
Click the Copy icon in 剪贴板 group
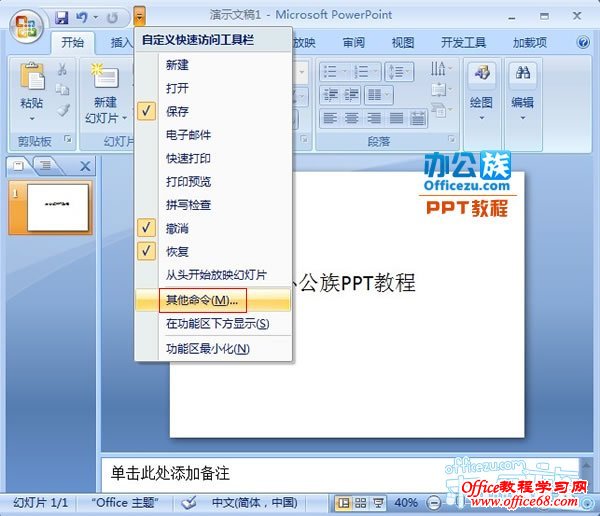coord(62,90)
